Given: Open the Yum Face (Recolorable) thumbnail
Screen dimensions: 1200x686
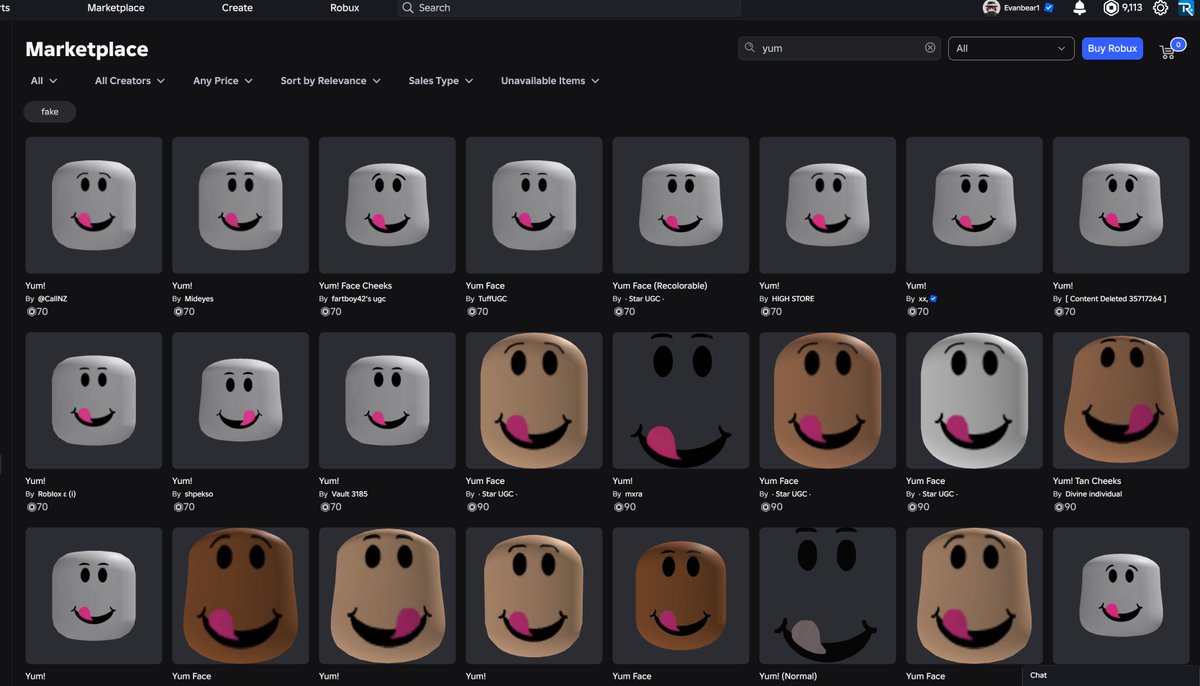Looking at the screenshot, I should point(681,205).
